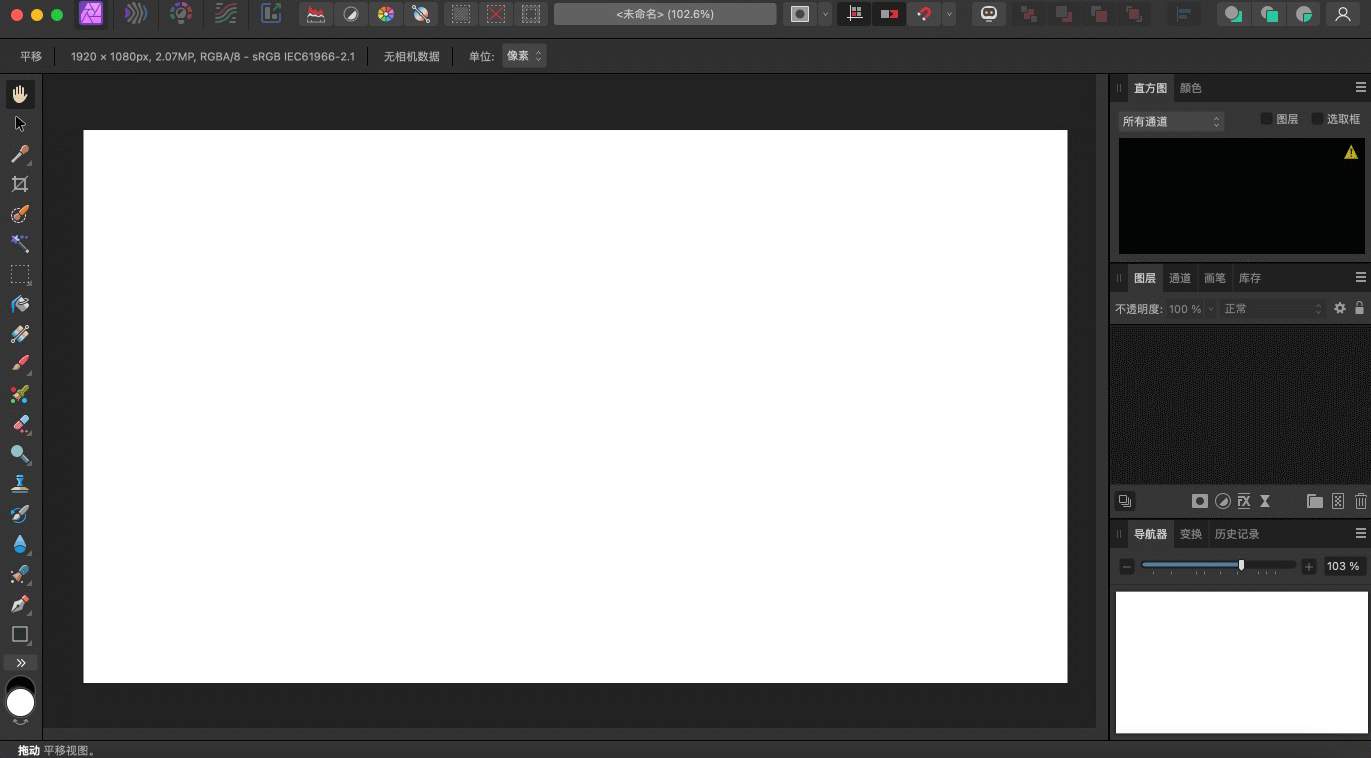The width and height of the screenshot is (1371, 758).
Task: Select the Move tool arrow
Action: click(20, 124)
